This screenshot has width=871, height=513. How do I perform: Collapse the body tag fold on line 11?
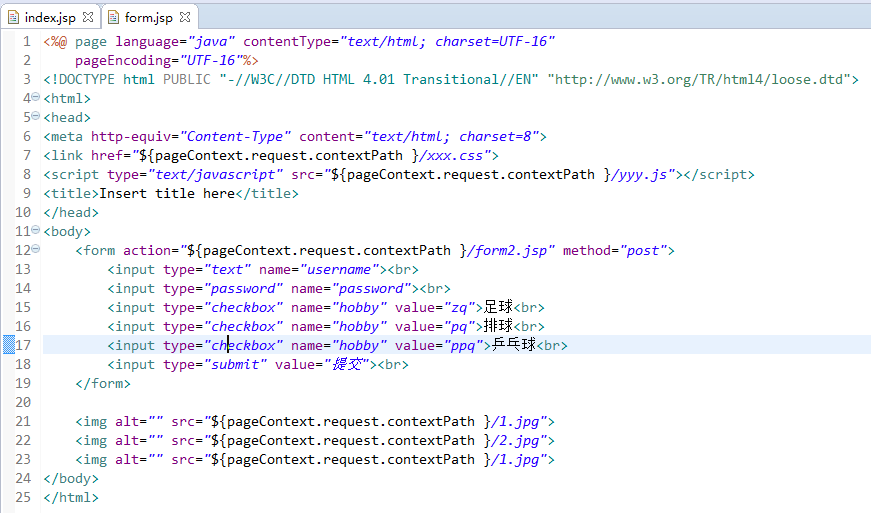pos(36,230)
